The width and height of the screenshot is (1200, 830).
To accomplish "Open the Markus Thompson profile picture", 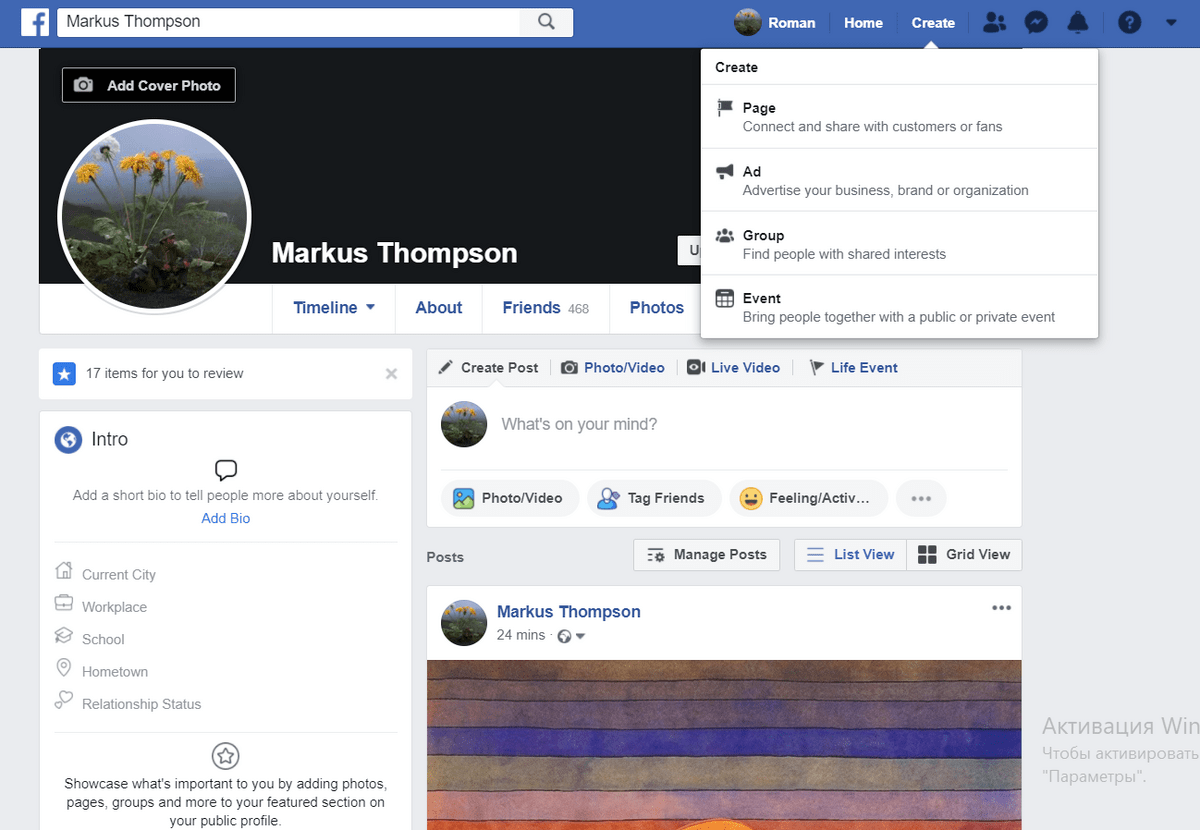I will coord(154,215).
